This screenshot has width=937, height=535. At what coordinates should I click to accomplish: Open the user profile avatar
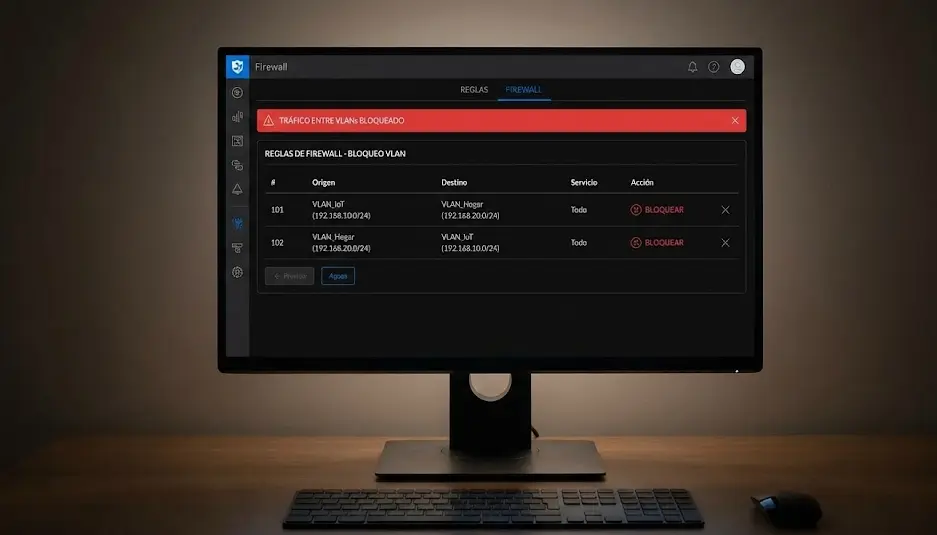738,67
